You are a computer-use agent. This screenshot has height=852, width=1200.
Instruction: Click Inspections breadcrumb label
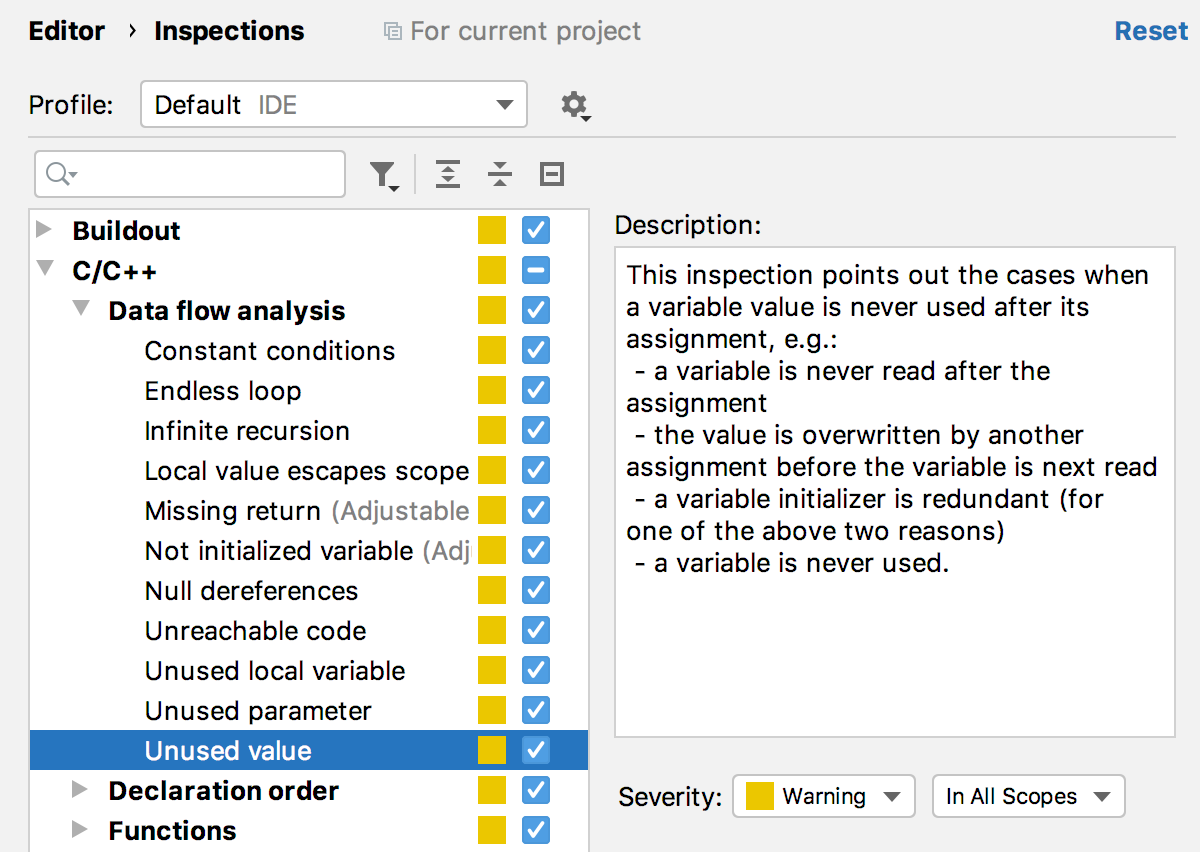pos(229,32)
